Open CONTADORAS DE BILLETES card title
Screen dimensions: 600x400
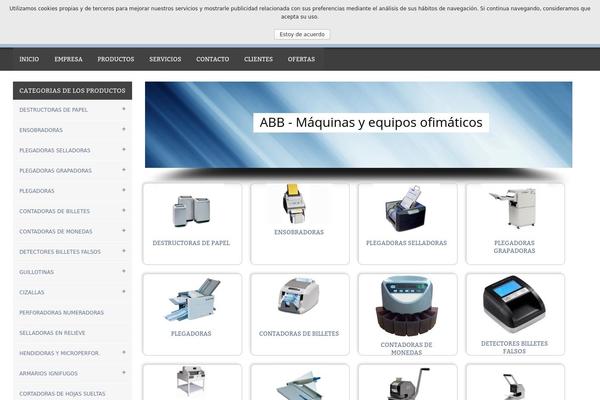click(x=299, y=334)
